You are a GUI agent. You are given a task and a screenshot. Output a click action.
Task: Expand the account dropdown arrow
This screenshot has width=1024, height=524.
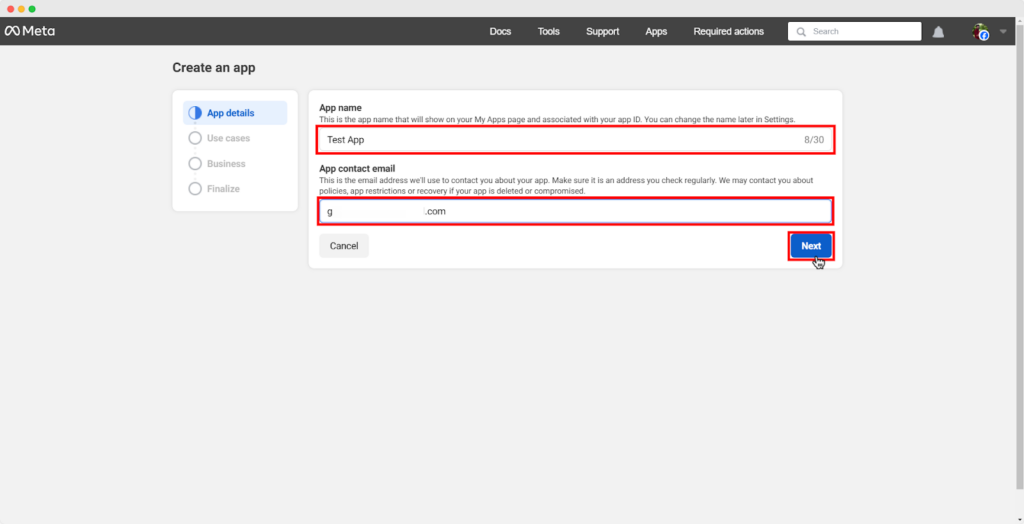1003,32
